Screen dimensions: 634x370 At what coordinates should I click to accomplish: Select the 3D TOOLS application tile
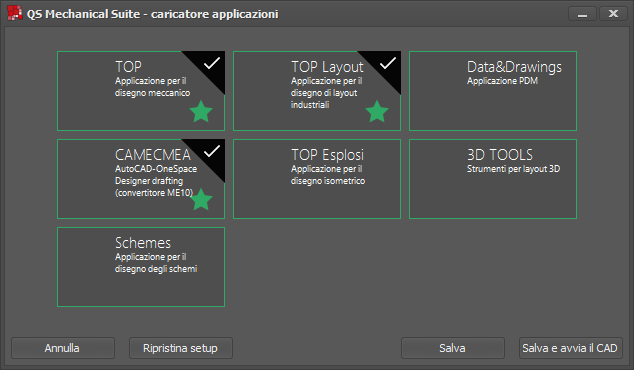click(493, 179)
